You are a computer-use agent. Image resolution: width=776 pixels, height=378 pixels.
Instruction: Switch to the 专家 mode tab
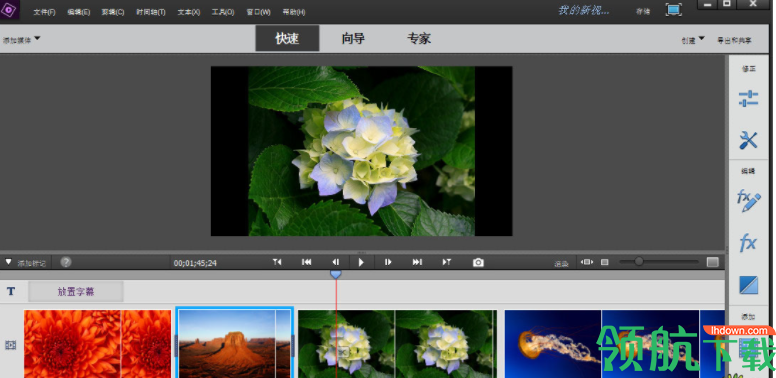point(419,39)
